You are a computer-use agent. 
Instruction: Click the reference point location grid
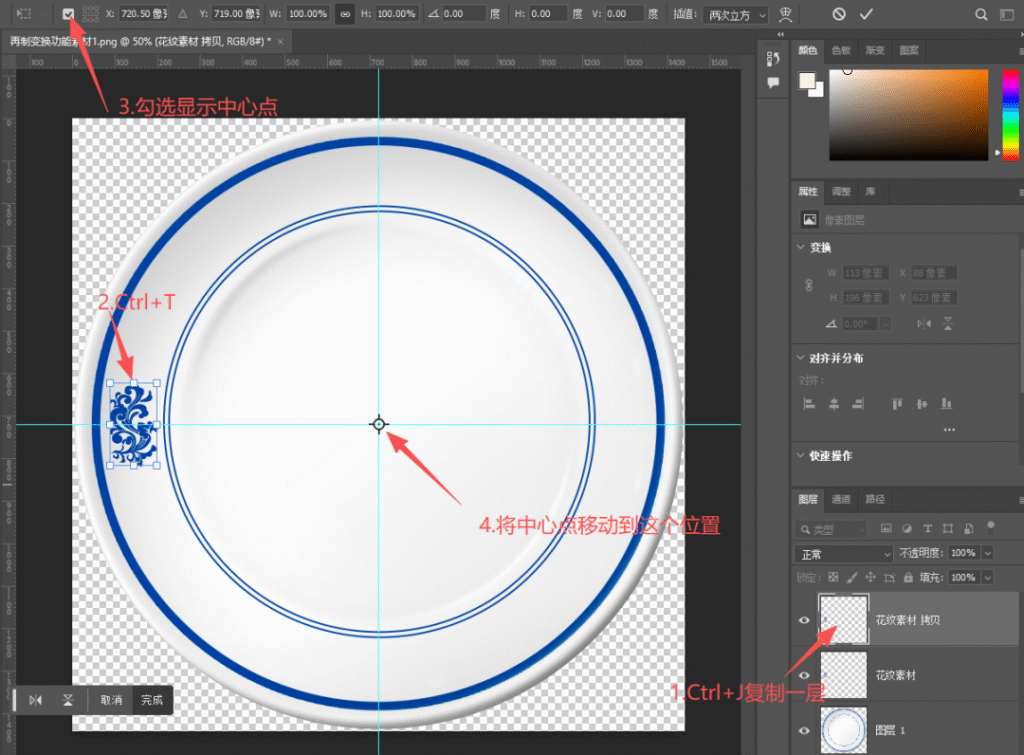[x=91, y=14]
